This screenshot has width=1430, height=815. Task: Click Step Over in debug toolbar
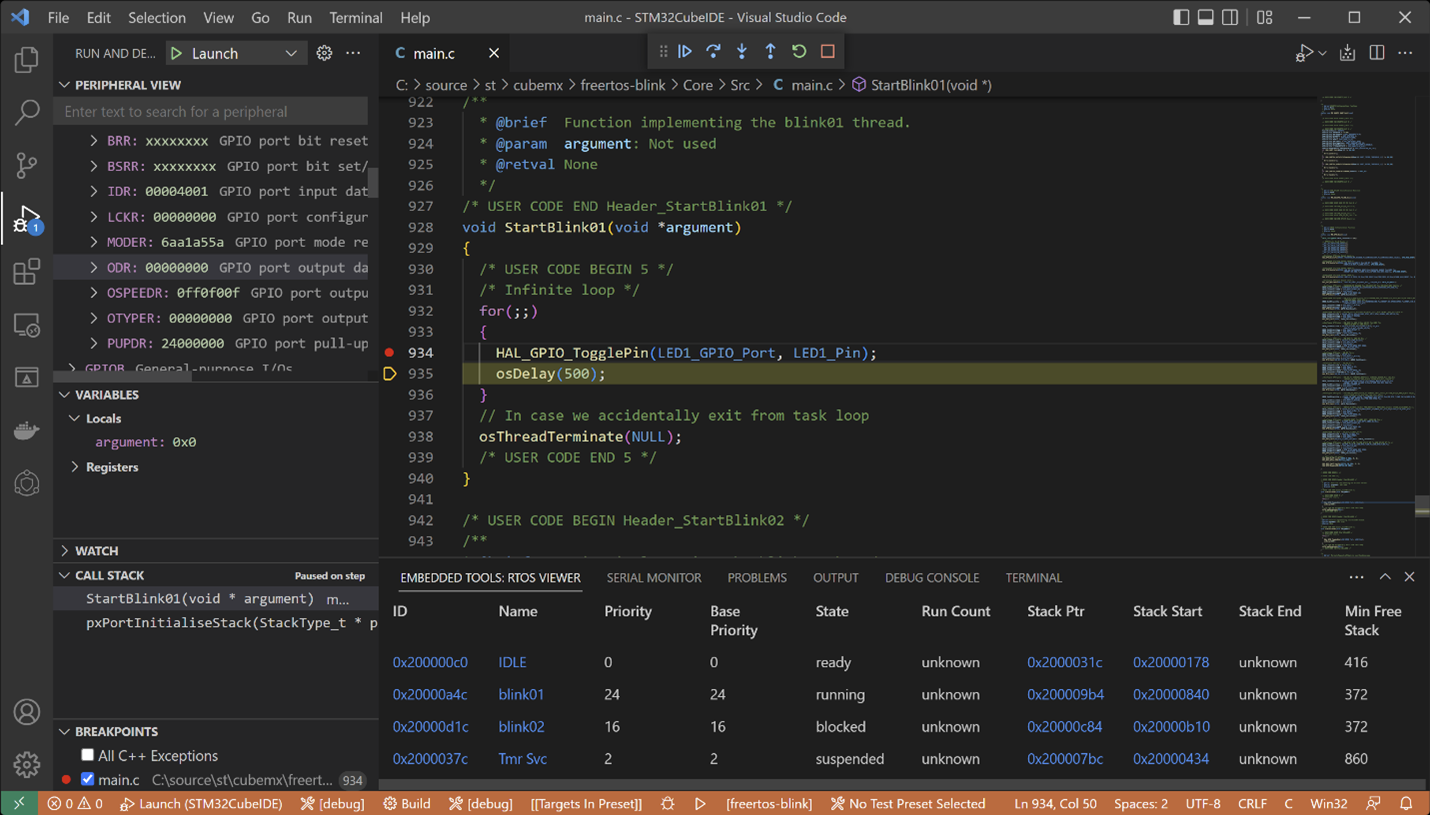pyautogui.click(x=713, y=51)
